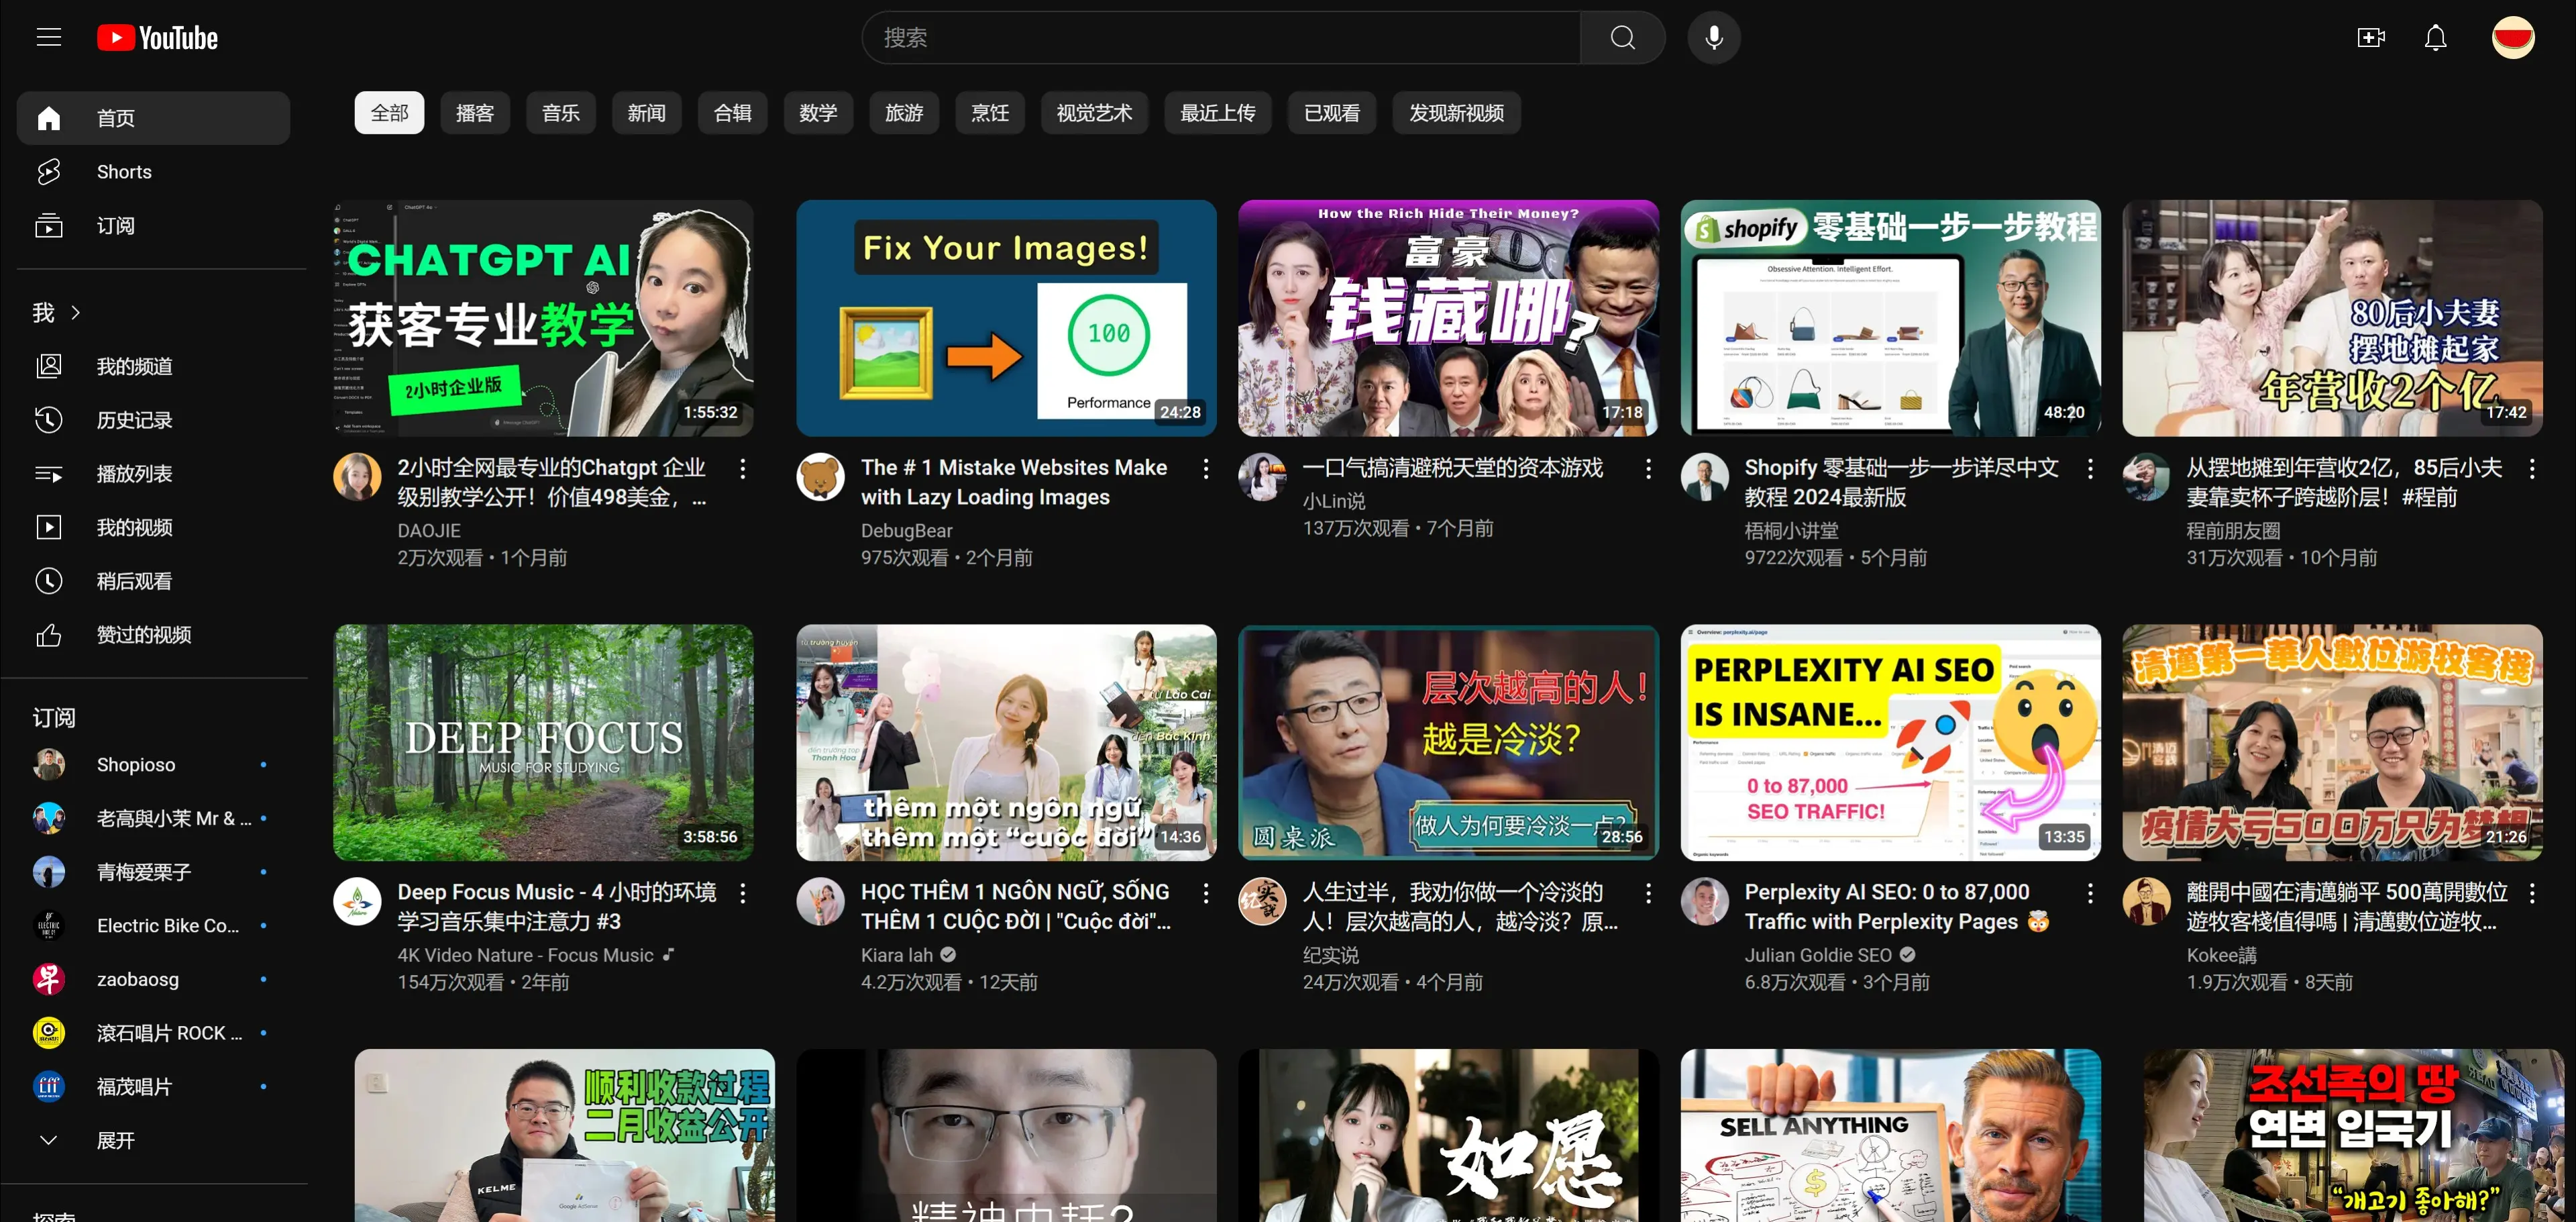Image resolution: width=2576 pixels, height=1222 pixels.
Task: Open more options for Deep Focus Music video
Action: (x=742, y=893)
